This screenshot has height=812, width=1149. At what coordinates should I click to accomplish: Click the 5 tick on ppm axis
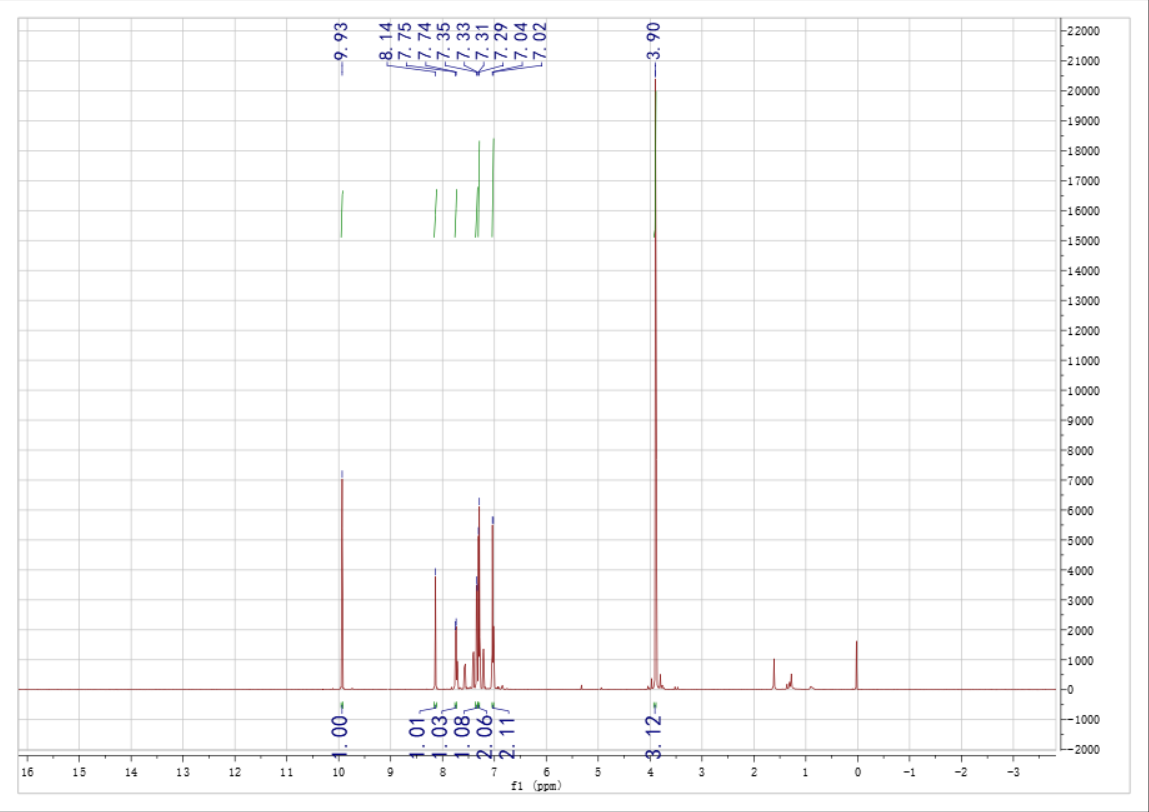click(598, 772)
